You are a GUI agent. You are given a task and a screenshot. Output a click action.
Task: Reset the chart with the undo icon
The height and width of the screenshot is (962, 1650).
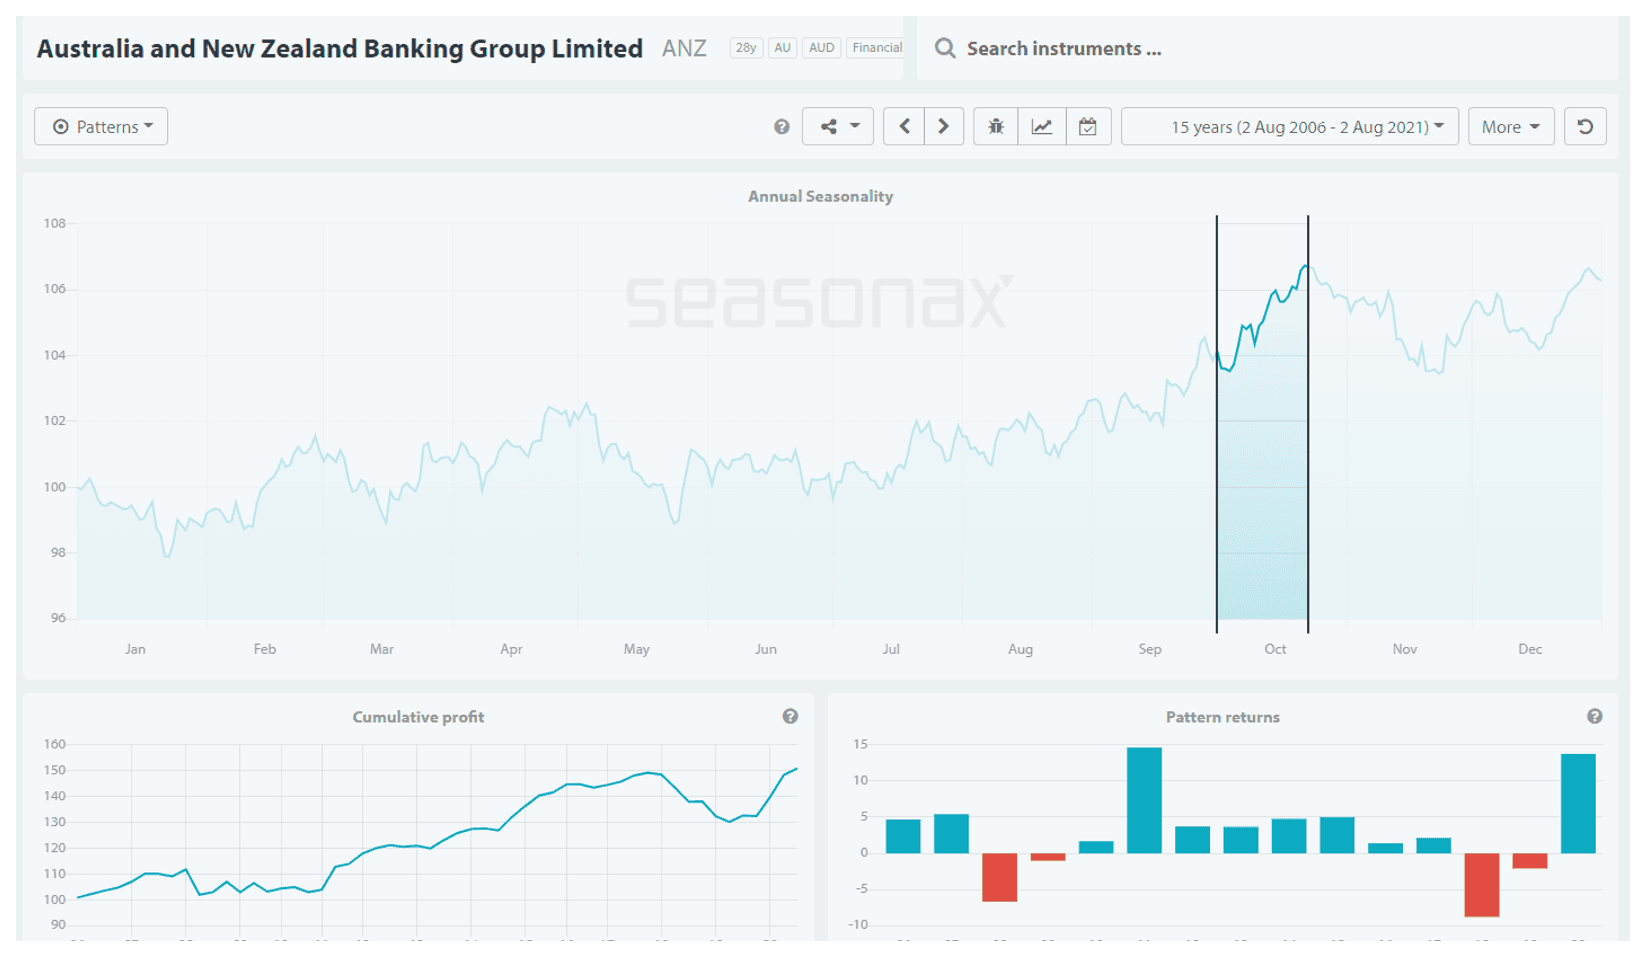[x=1585, y=127]
